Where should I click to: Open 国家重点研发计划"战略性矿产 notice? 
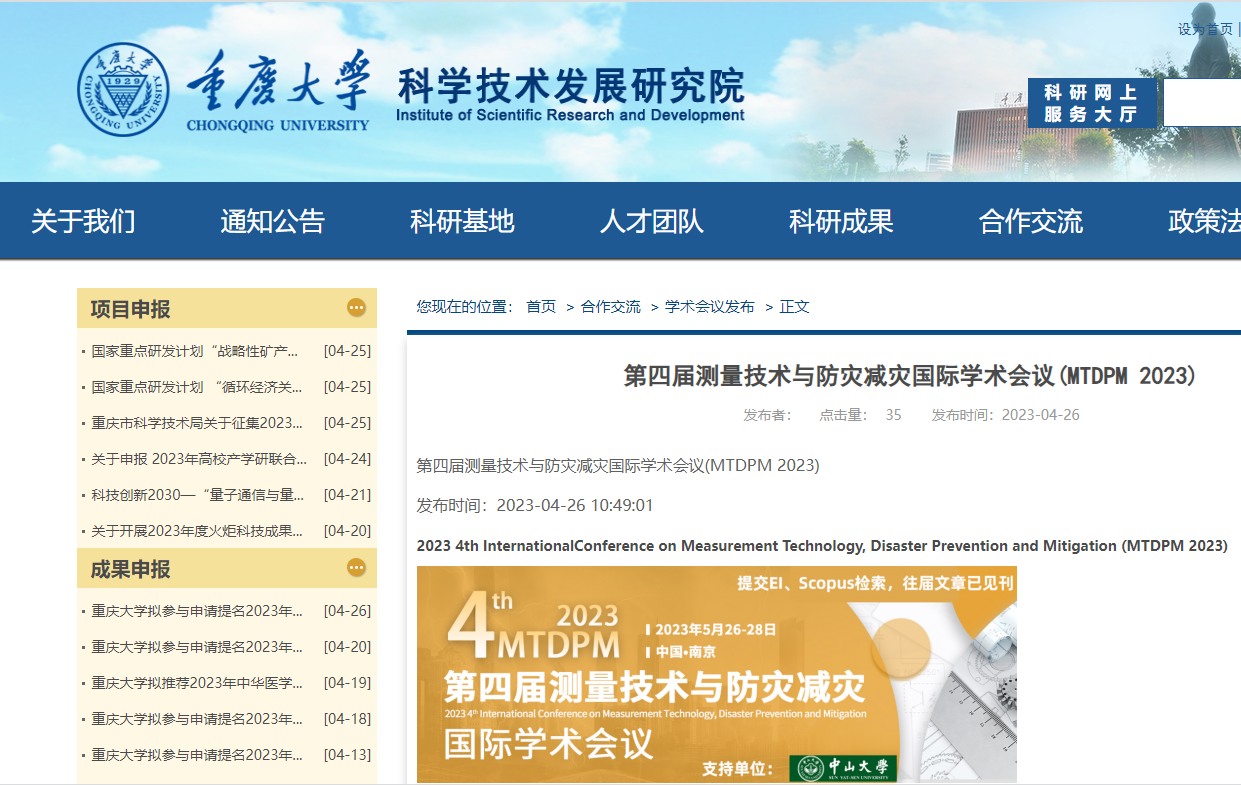195,351
